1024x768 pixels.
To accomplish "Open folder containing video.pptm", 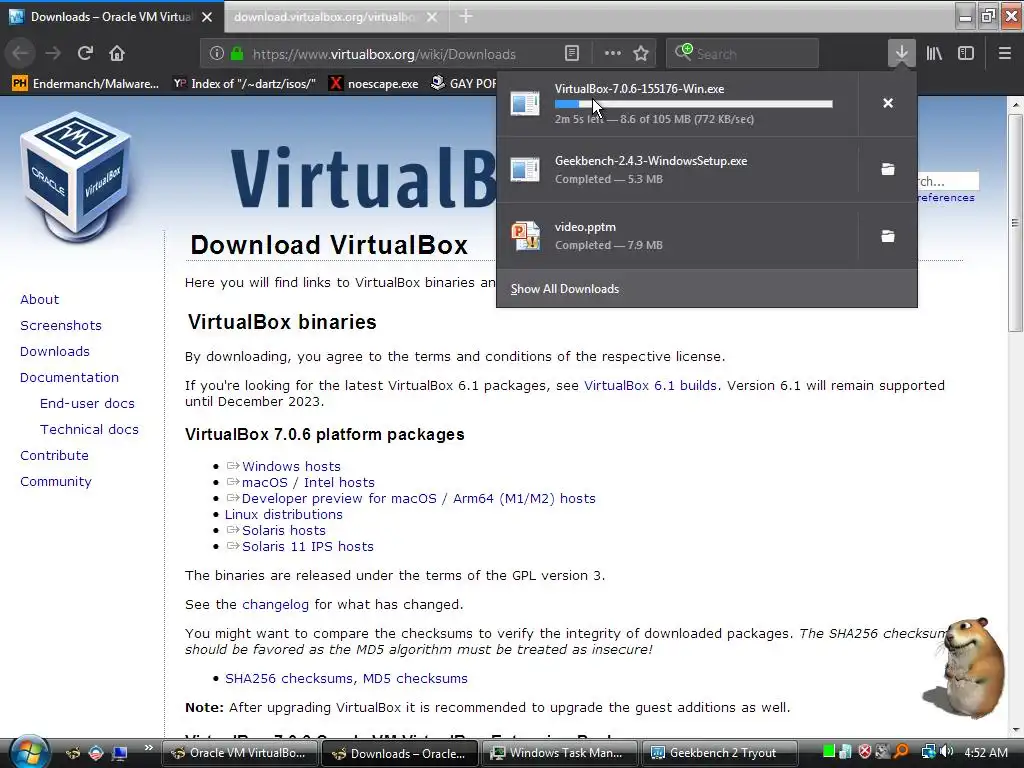I will pos(888,236).
